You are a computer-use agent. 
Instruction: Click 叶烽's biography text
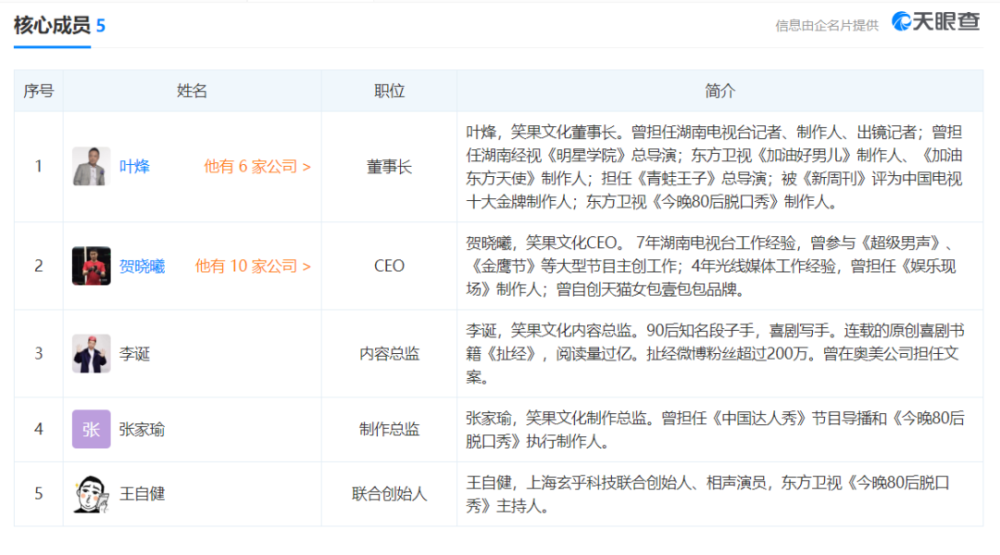(x=714, y=167)
